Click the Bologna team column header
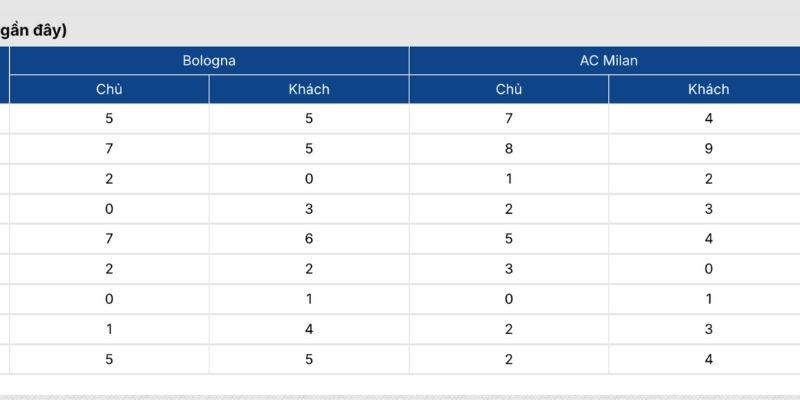The image size is (800, 400). 209,61
